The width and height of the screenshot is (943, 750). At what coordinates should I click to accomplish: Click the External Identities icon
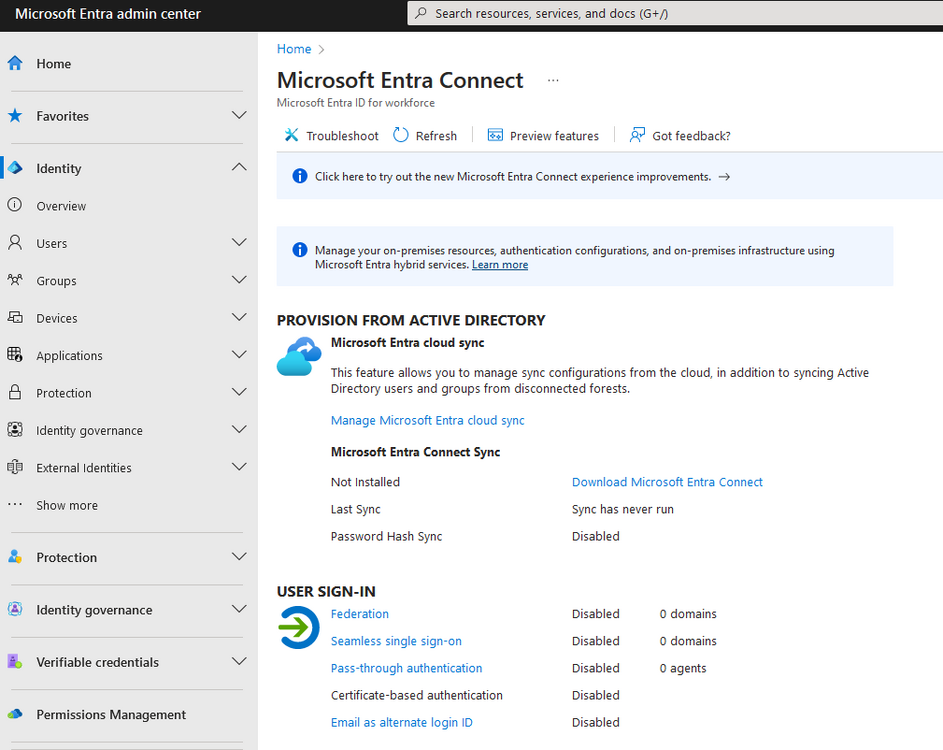(x=14, y=467)
